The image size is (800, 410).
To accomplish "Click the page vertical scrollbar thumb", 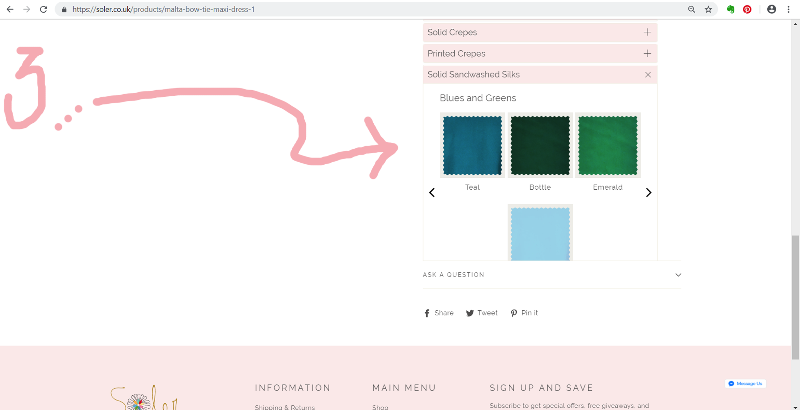I will pos(795,297).
